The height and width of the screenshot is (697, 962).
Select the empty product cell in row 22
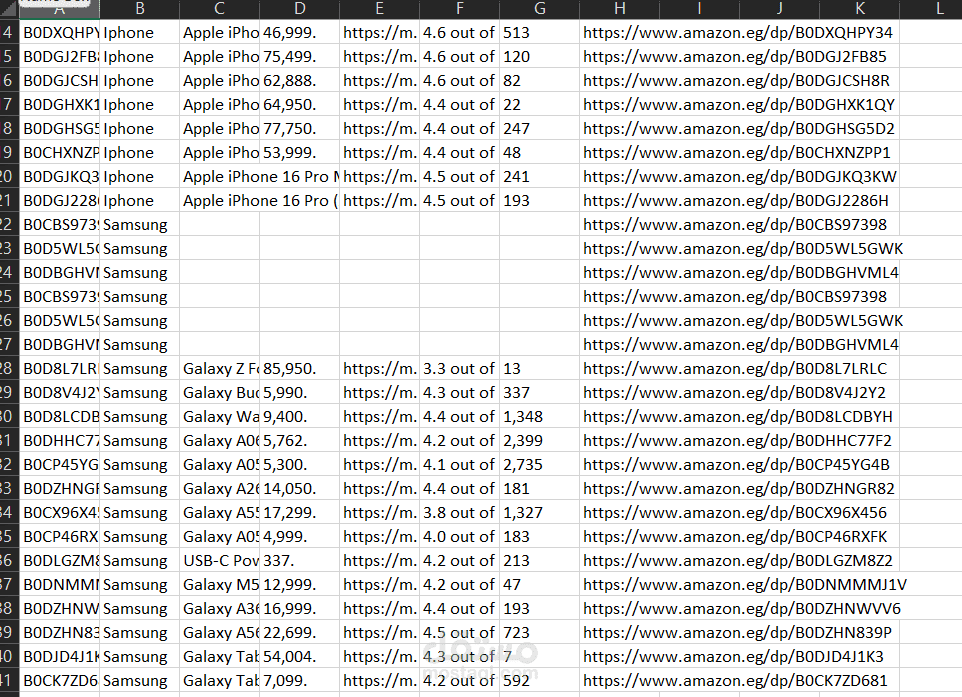(x=220, y=224)
